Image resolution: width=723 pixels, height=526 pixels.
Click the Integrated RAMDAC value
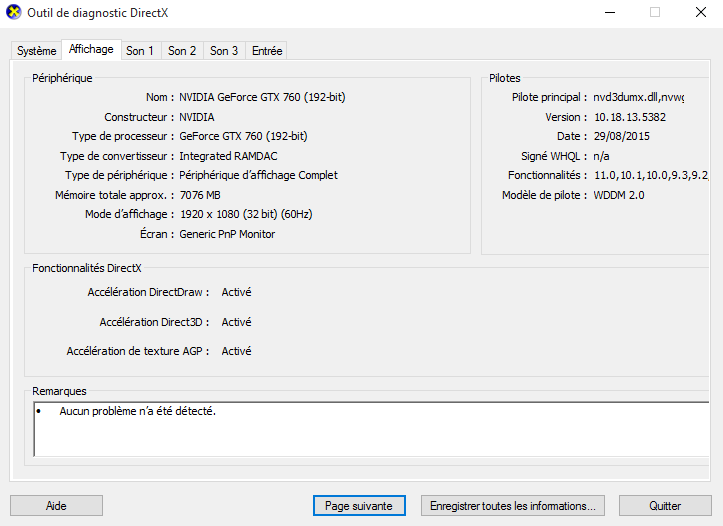click(228, 156)
